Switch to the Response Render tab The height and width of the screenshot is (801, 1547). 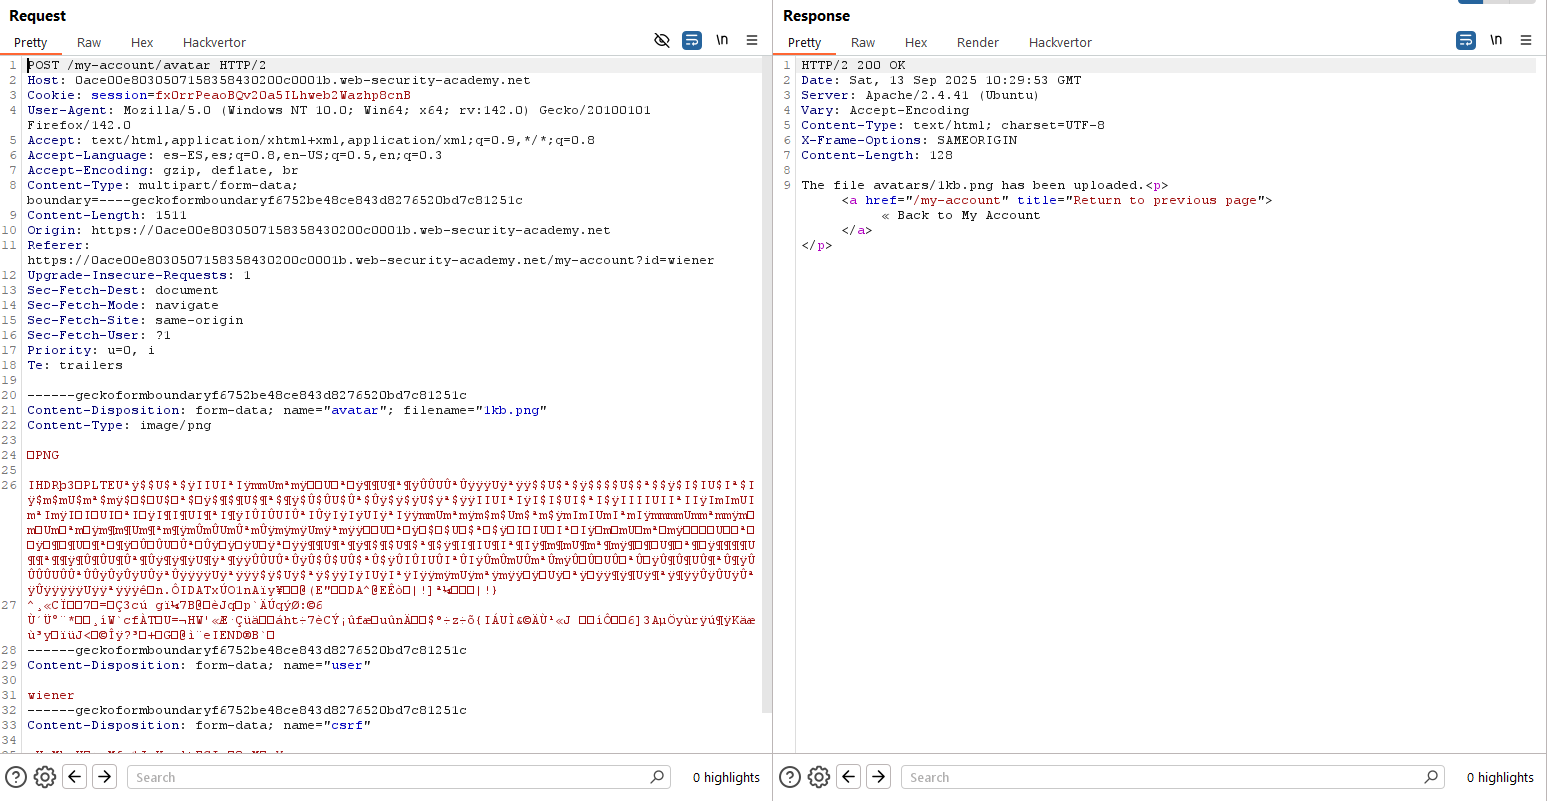tap(977, 43)
